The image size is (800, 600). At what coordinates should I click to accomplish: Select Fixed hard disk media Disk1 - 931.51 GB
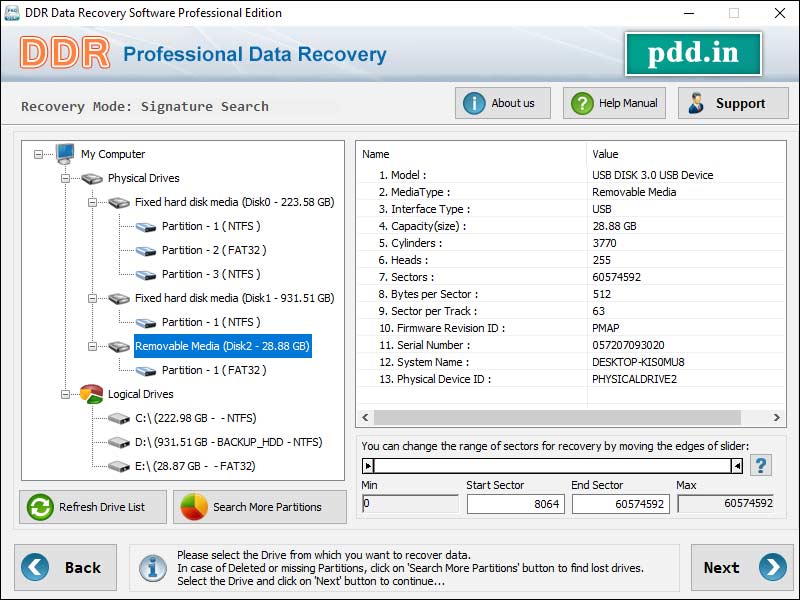[235, 298]
